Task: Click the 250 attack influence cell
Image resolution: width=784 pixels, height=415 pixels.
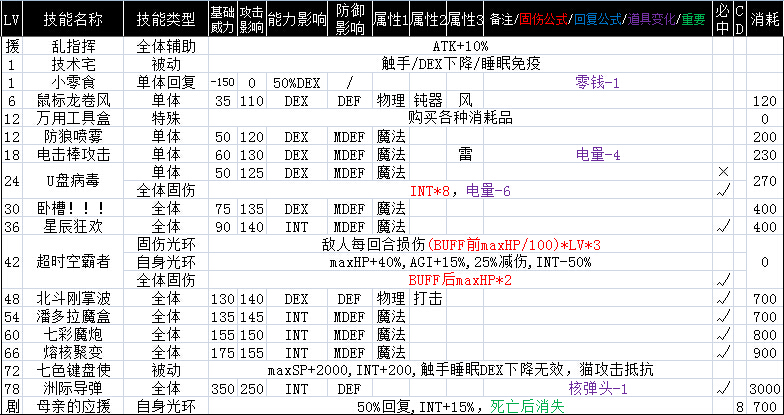Action: pos(252,388)
